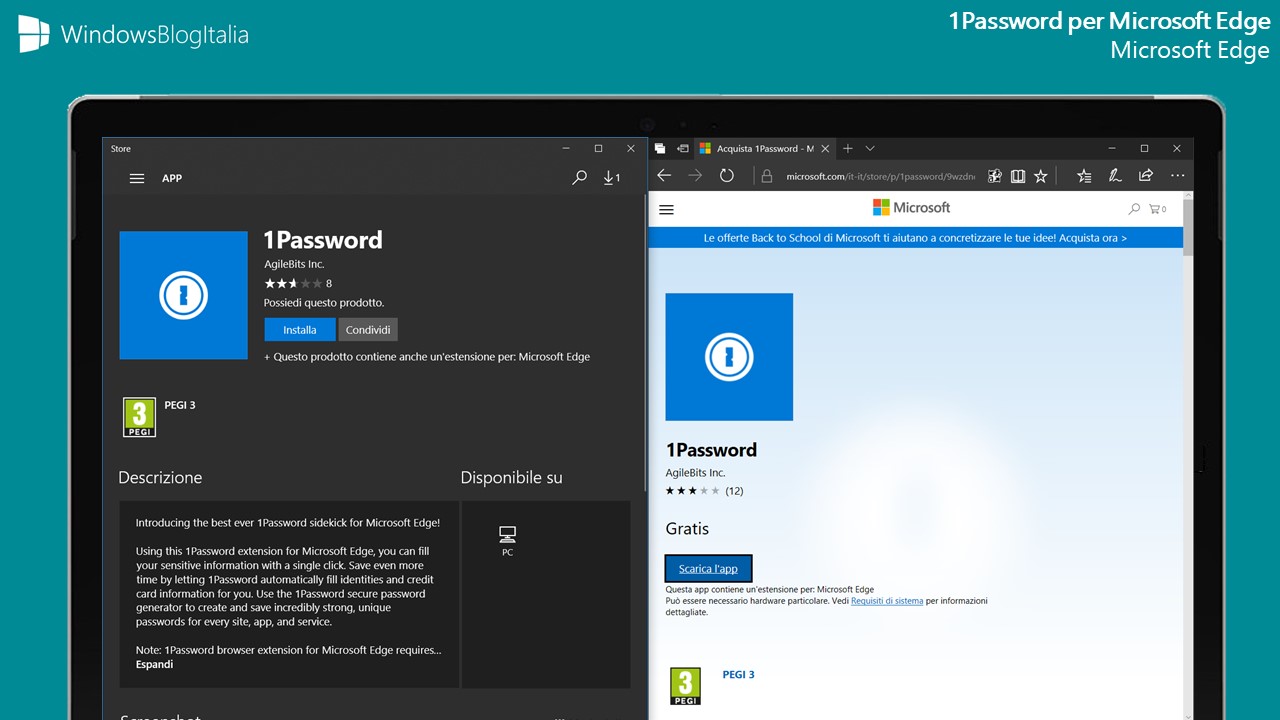Click the star rating in the Store window

293,284
